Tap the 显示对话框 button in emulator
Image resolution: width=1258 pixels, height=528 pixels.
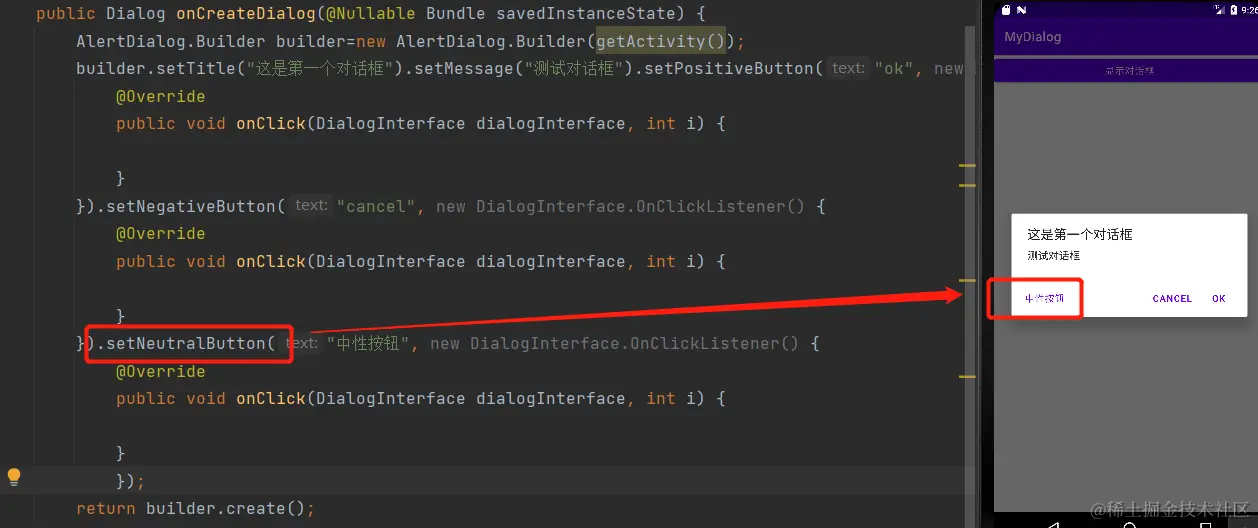click(1128, 71)
